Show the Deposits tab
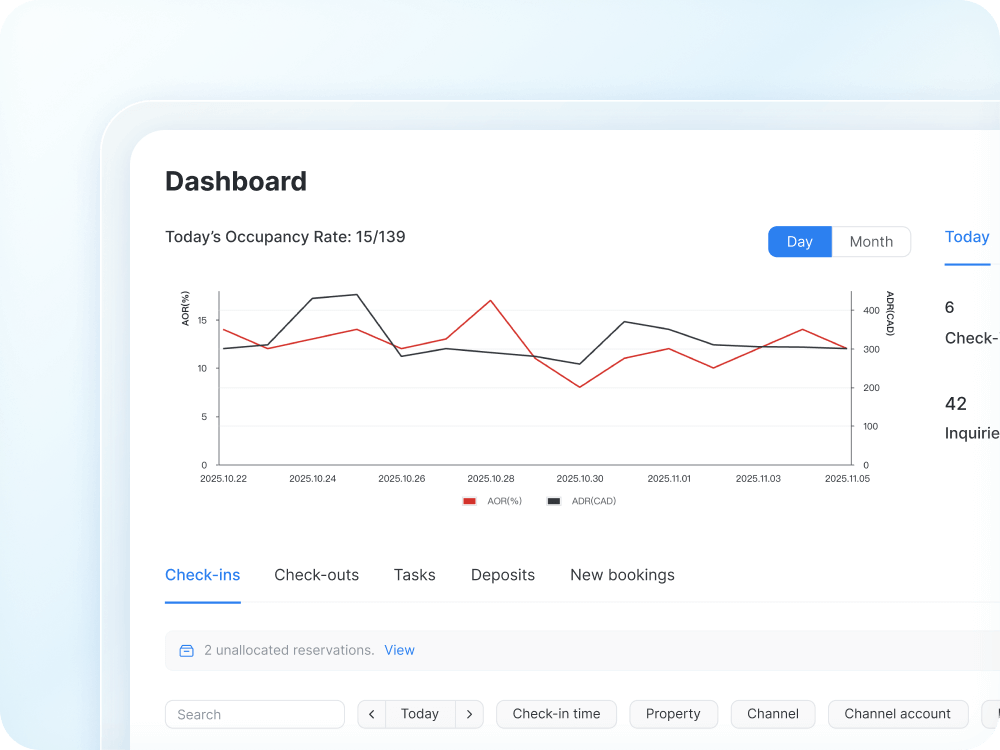Viewport: 1000px width, 750px height. click(x=503, y=575)
